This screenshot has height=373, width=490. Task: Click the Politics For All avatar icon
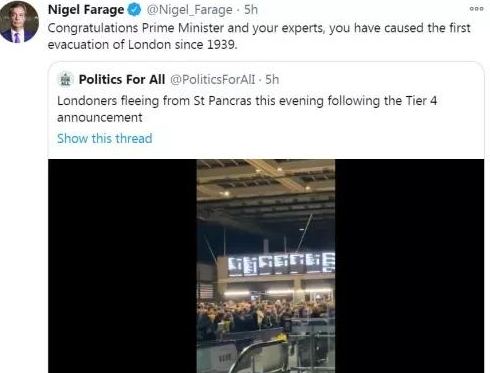[x=66, y=80]
